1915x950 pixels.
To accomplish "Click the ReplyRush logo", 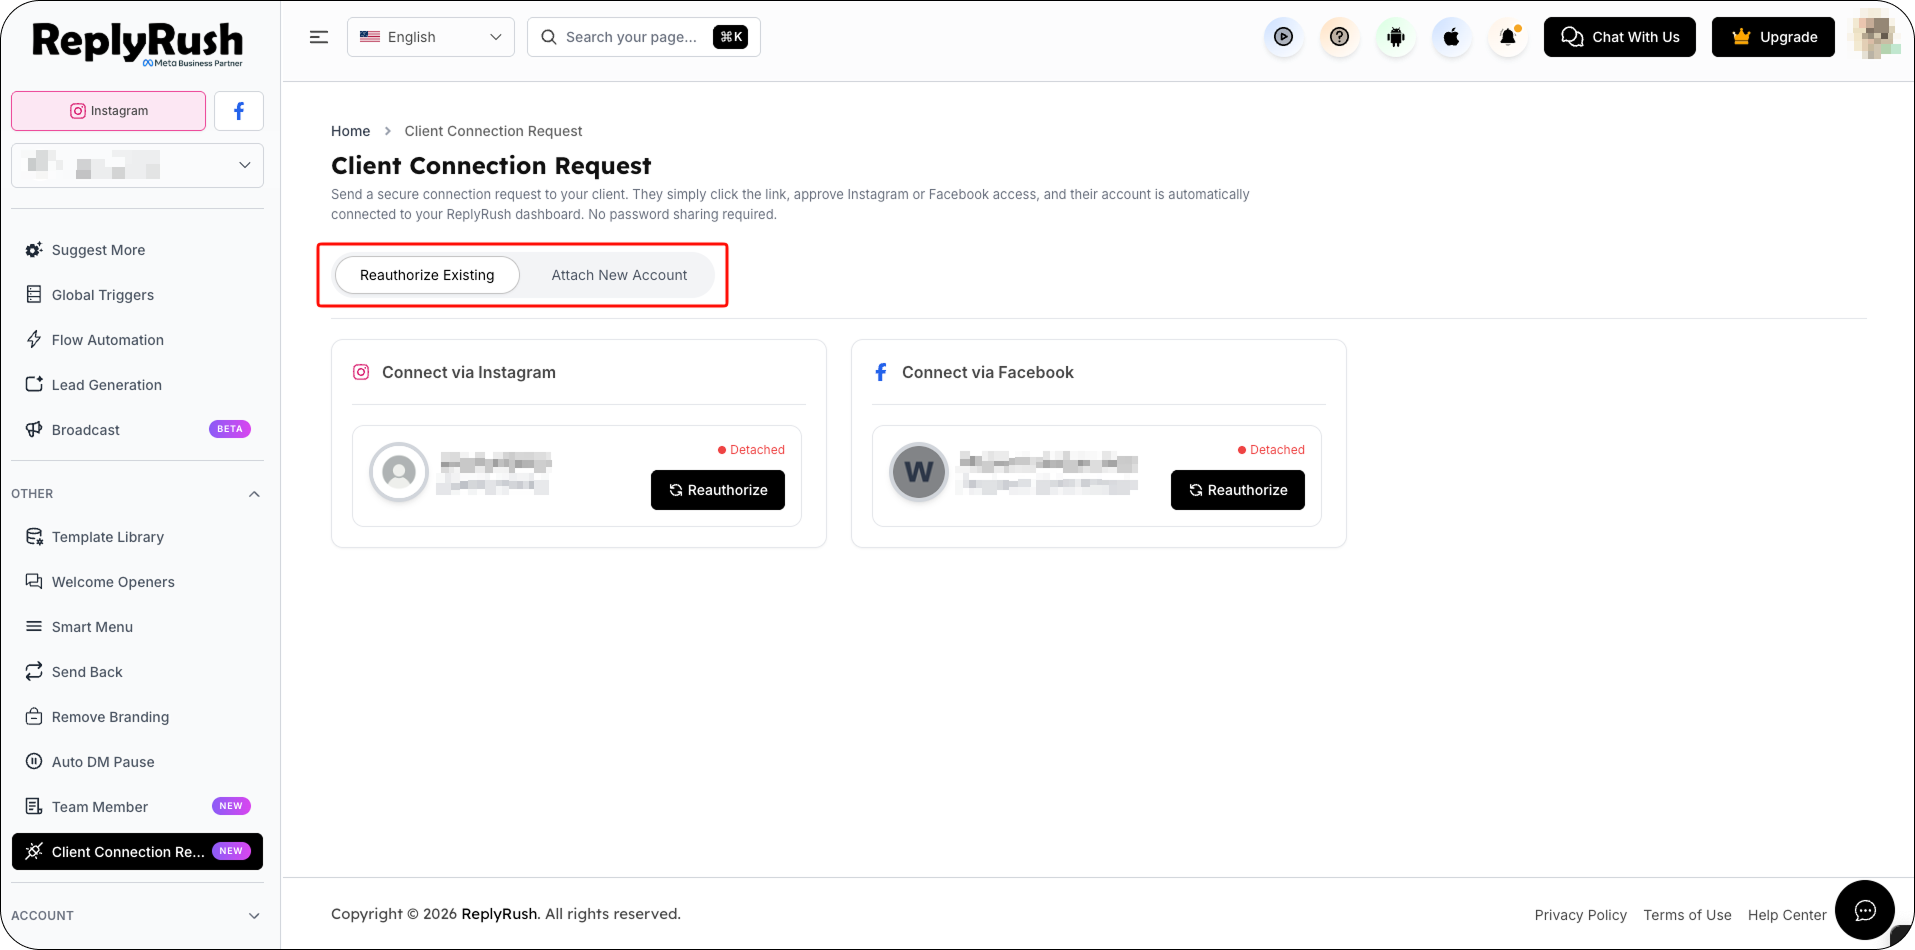I will 138,44.
